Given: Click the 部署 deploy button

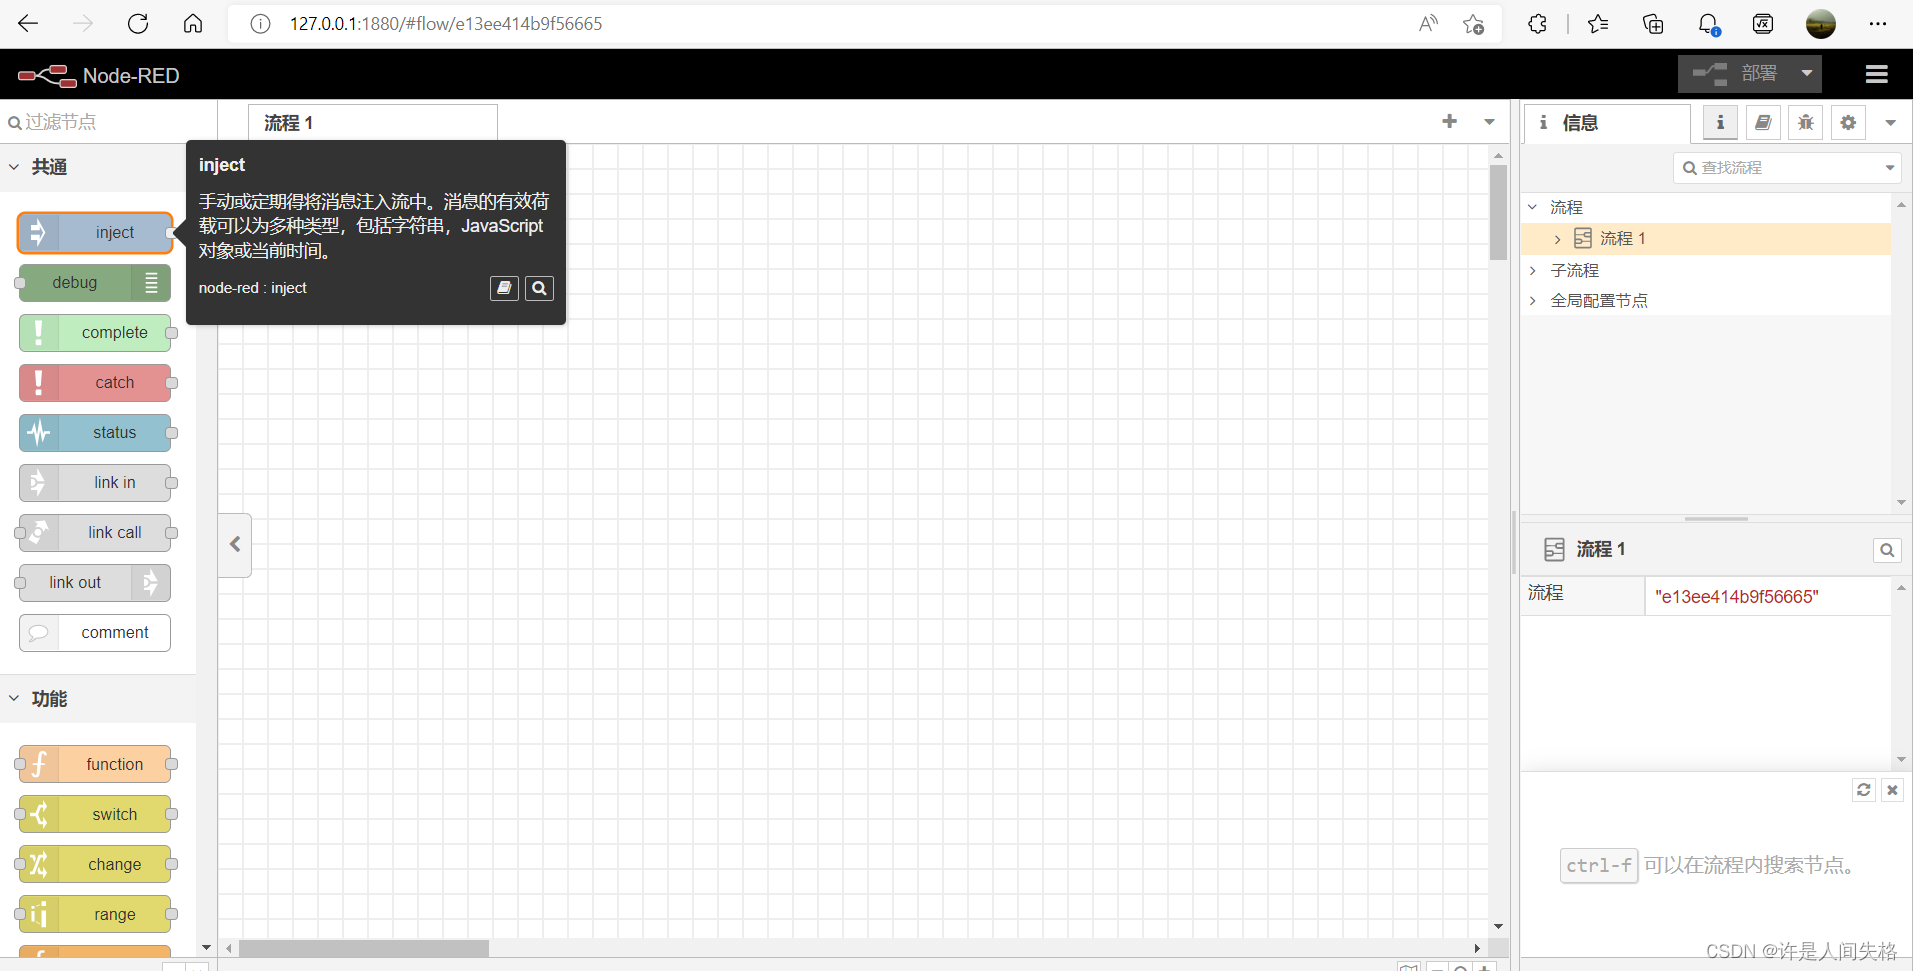Looking at the screenshot, I should tap(1735, 74).
